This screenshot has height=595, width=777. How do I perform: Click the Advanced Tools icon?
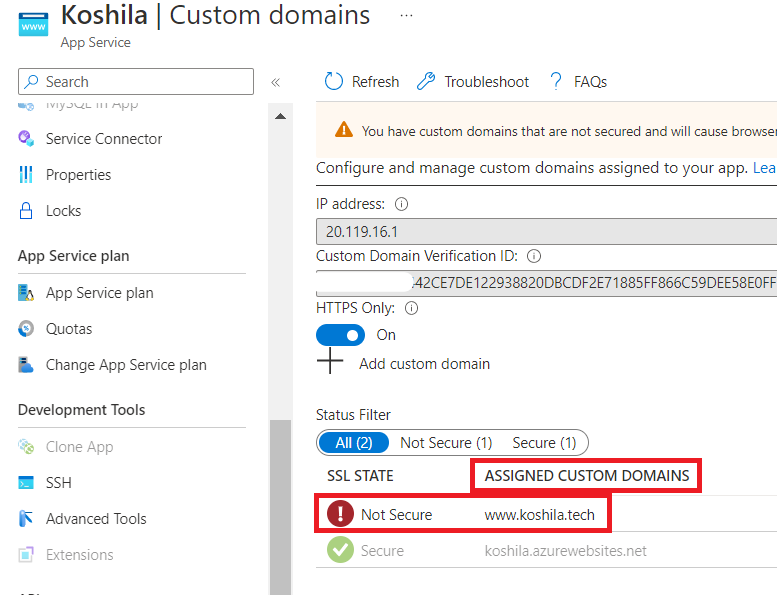26,518
